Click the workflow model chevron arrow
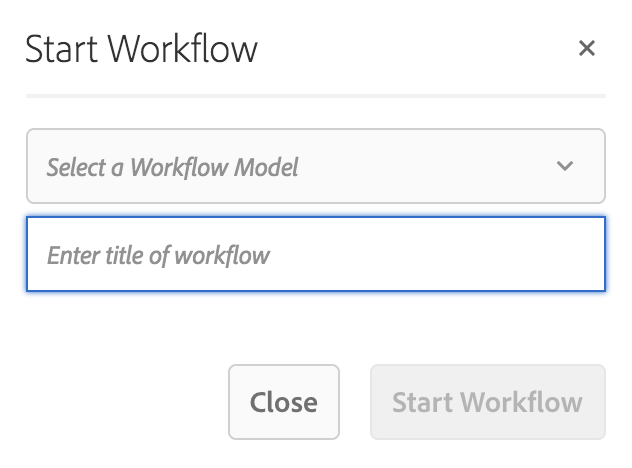Screen dimensions: 632x468 [565, 166]
